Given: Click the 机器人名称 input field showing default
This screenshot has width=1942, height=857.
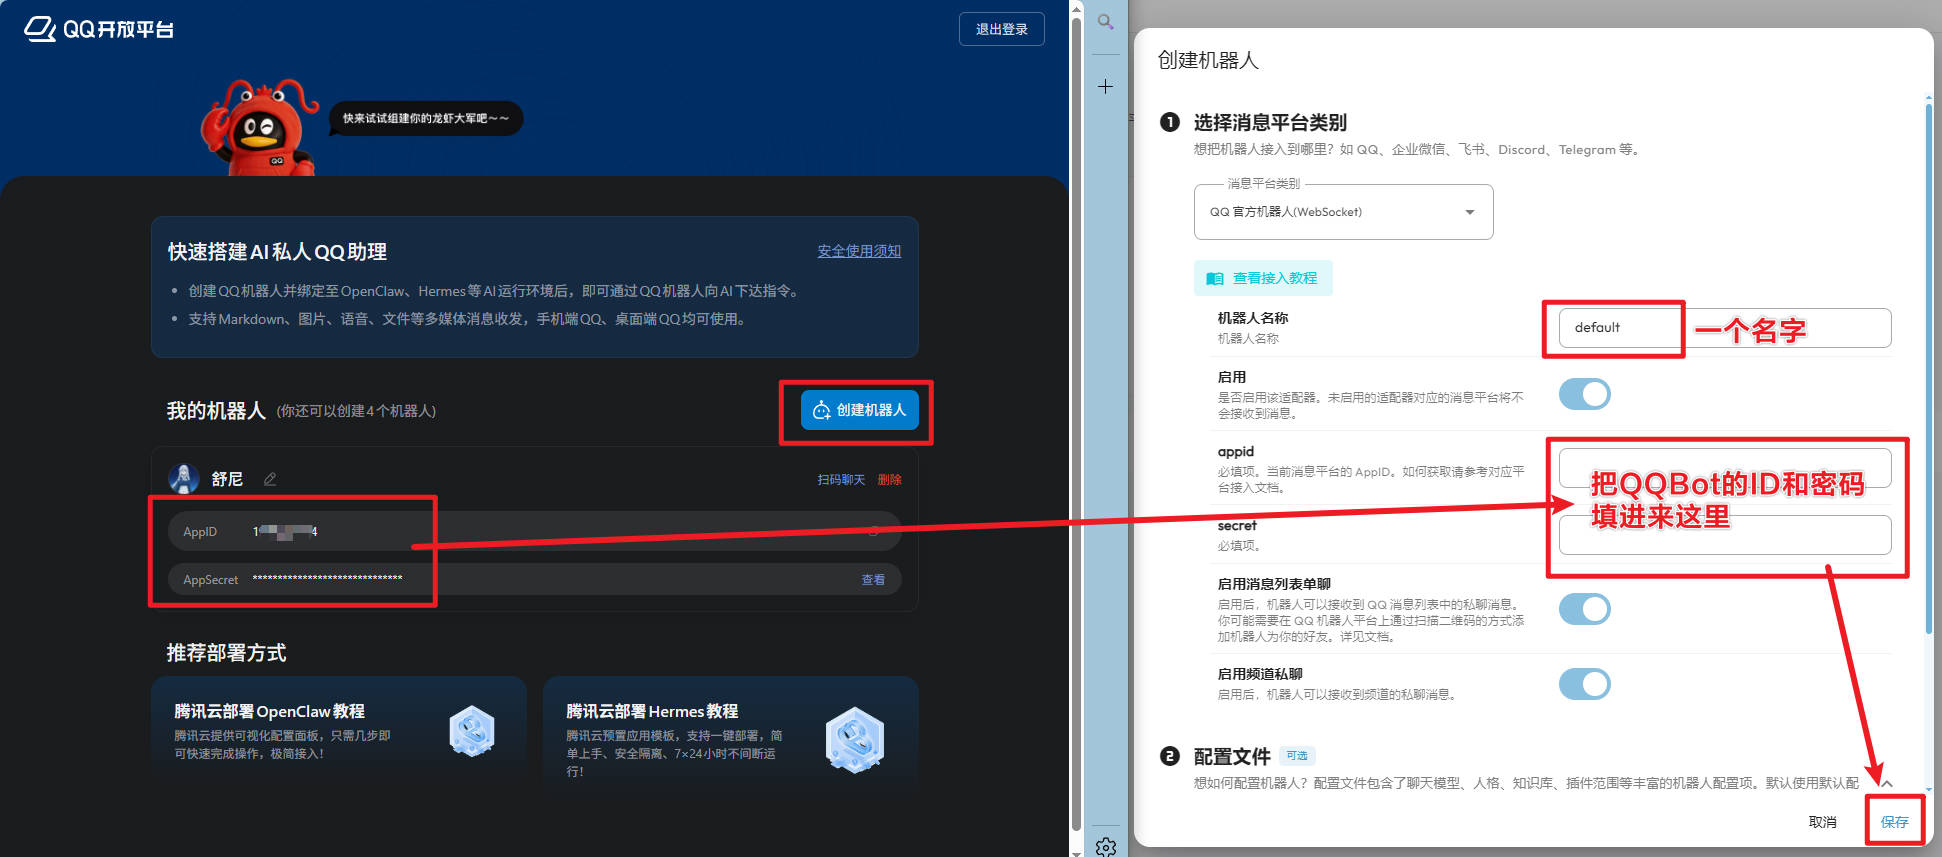Looking at the screenshot, I should click(1725, 328).
